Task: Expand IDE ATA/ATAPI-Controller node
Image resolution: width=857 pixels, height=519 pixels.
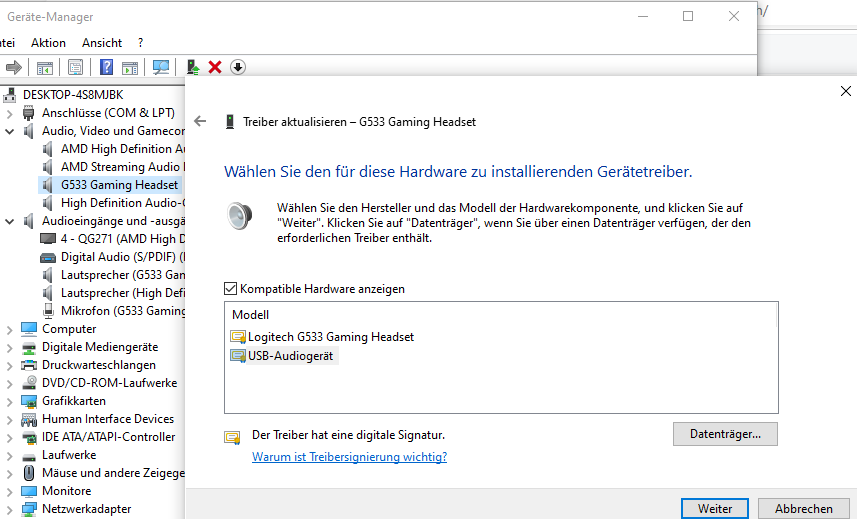Action: pos(9,438)
